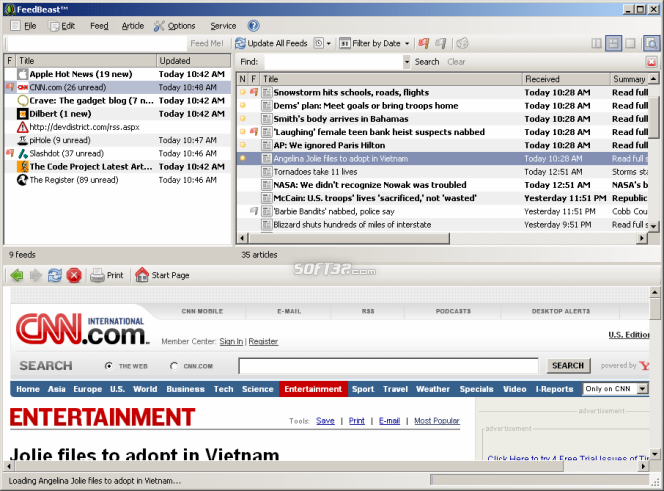Toggle flag on 'Barbie Bandits' article

pos(254,211)
